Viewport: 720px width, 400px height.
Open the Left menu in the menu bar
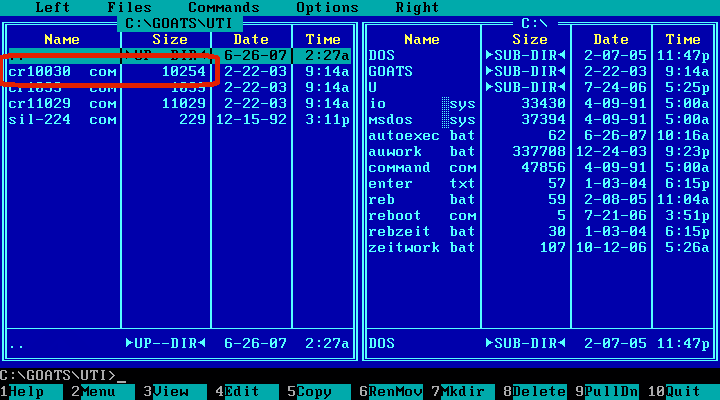click(x=52, y=8)
